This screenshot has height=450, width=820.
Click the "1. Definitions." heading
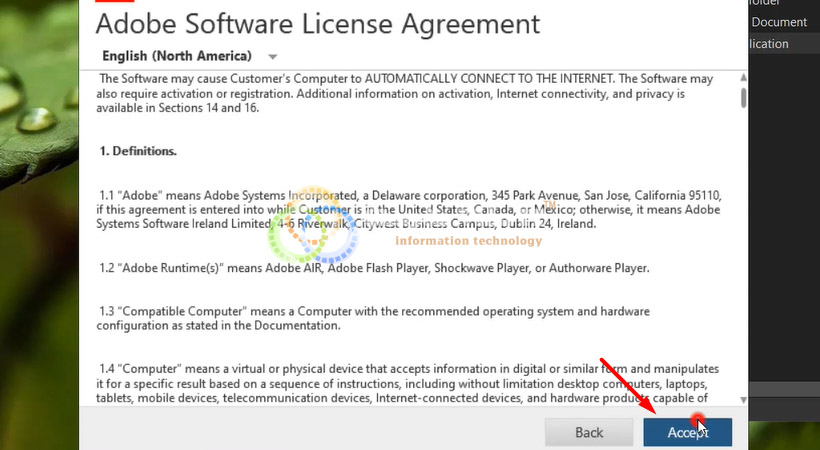coord(138,151)
